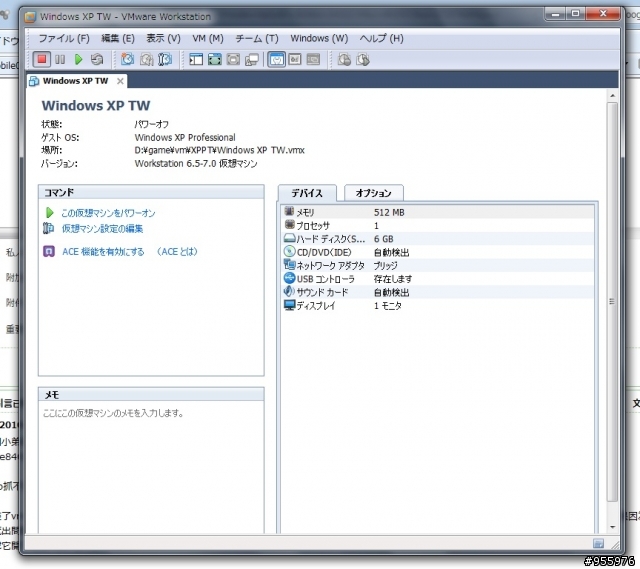This screenshot has height=569, width=640.
Task: Click the status bar icon at bottom right
Action: point(598,543)
